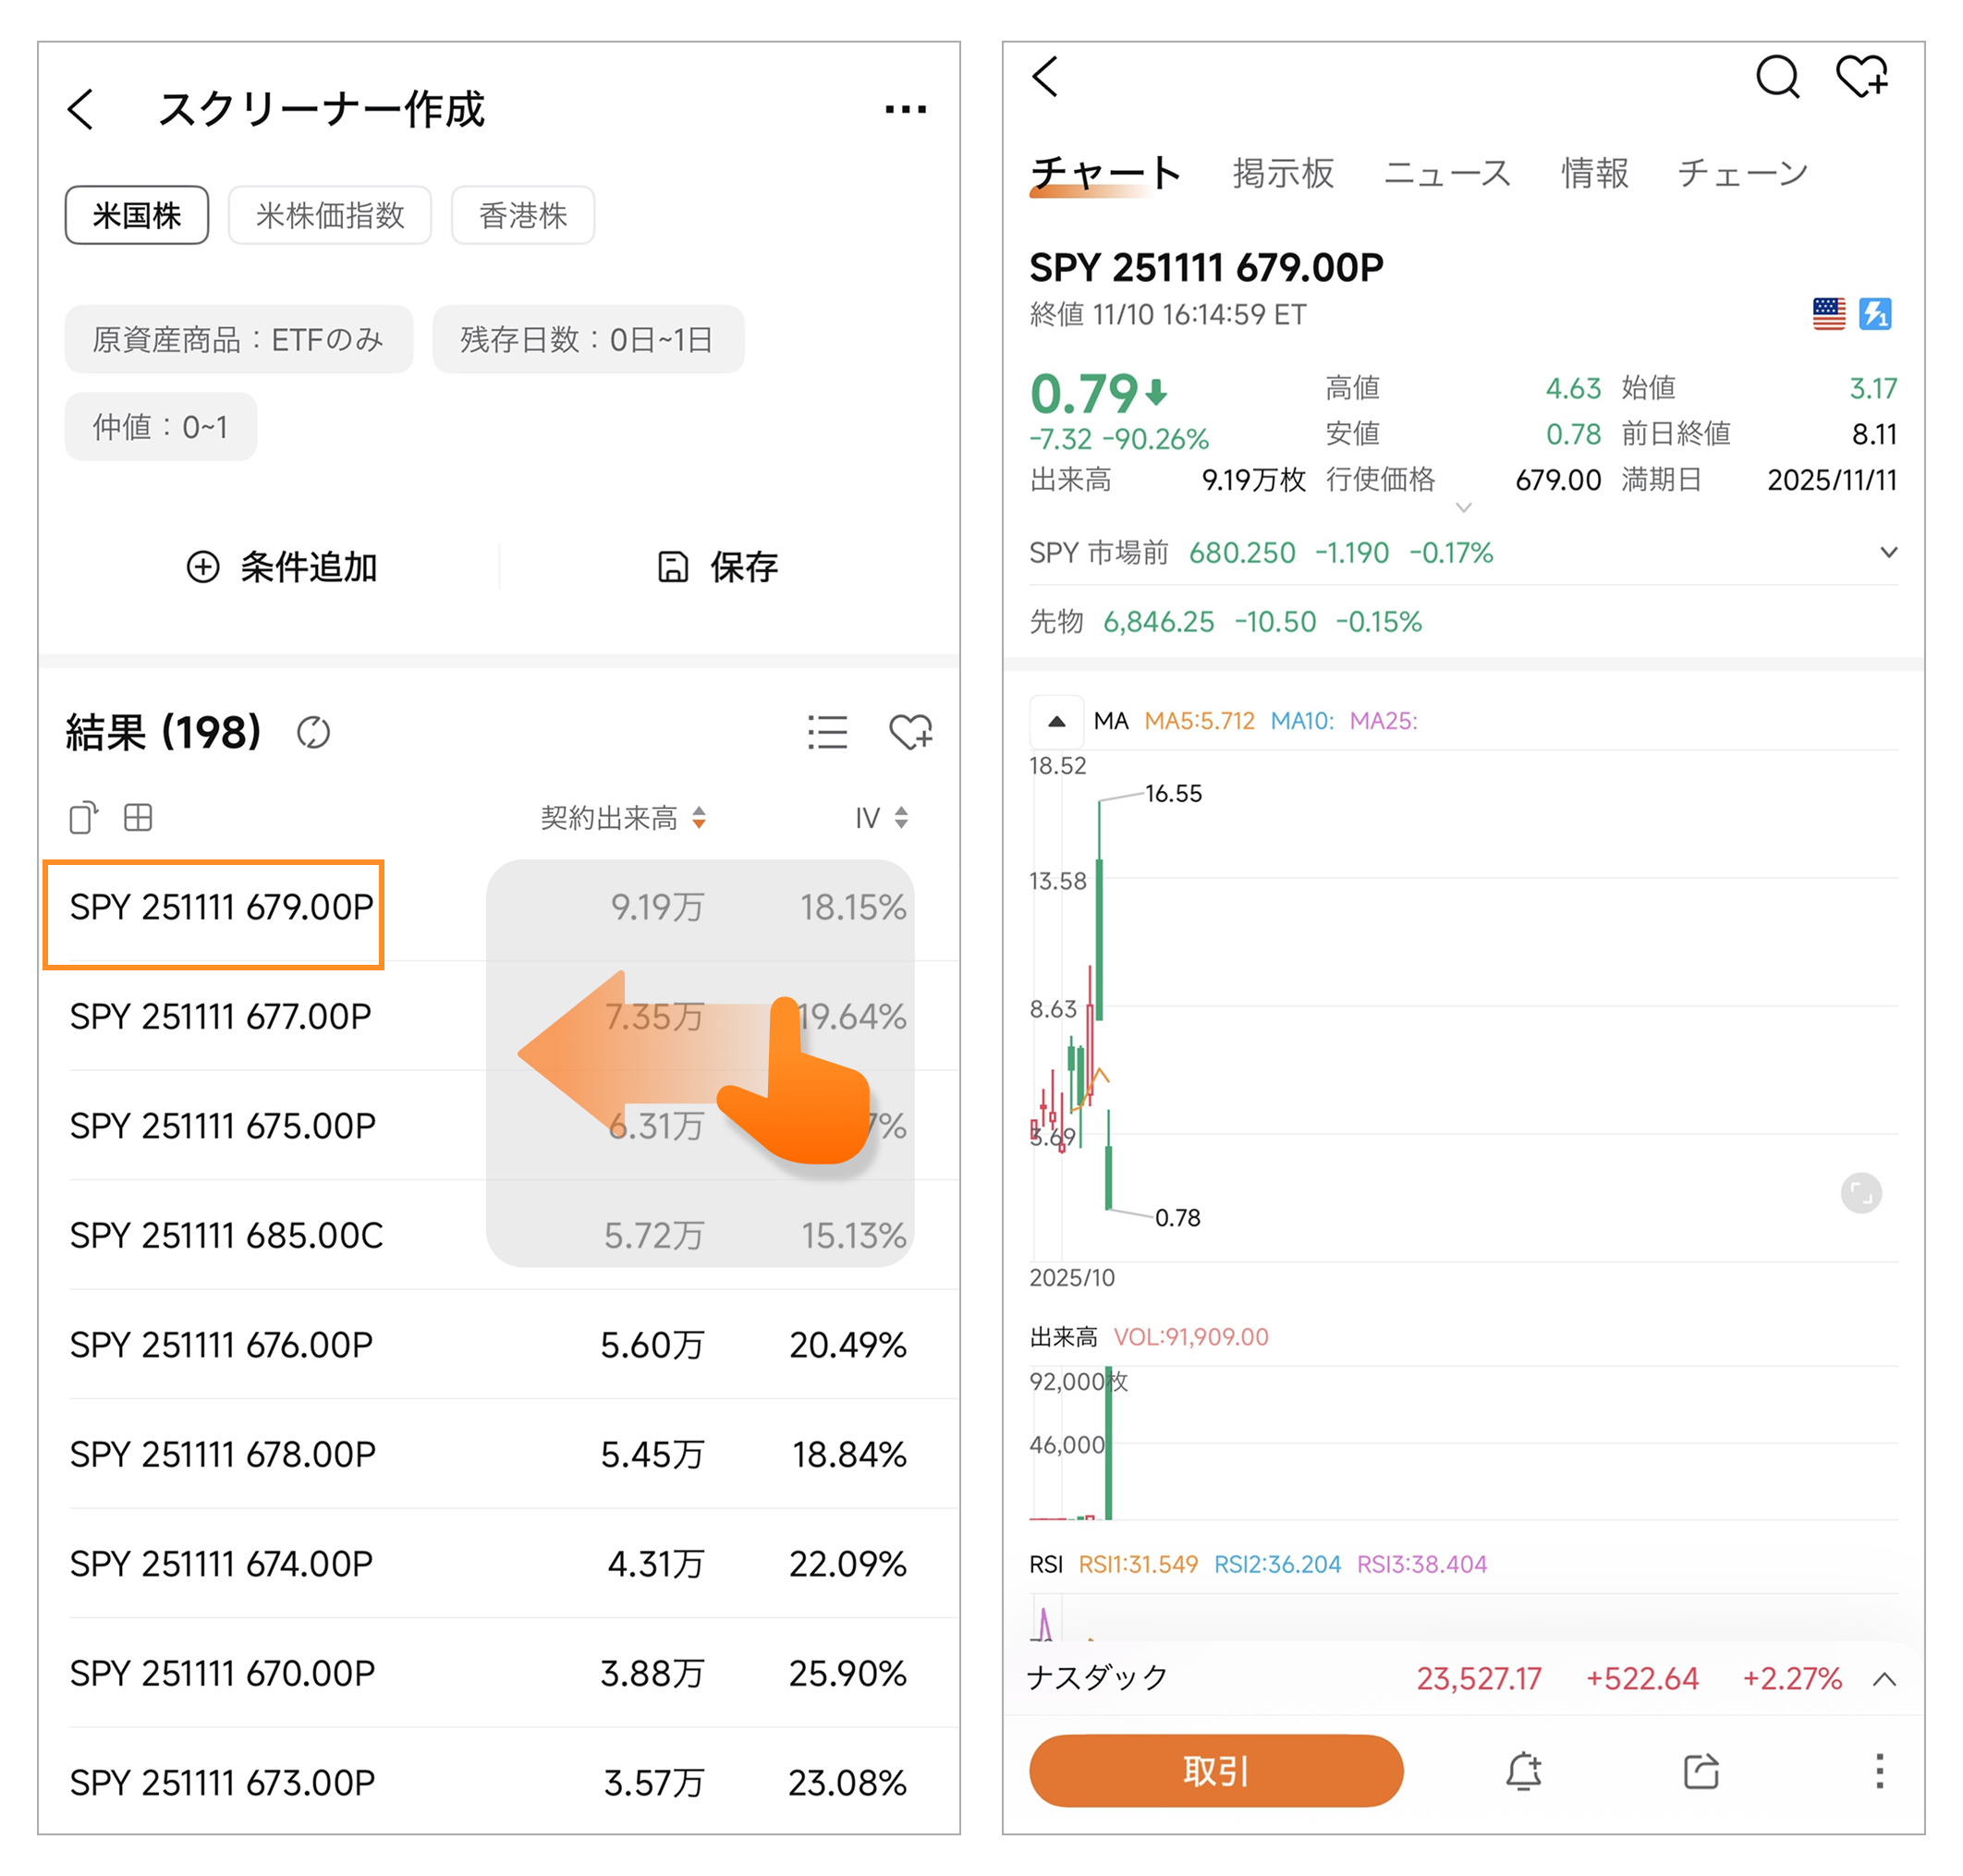1963x1876 pixels.
Task: Click the blue lightning real-time quote icon
Action: (1874, 314)
